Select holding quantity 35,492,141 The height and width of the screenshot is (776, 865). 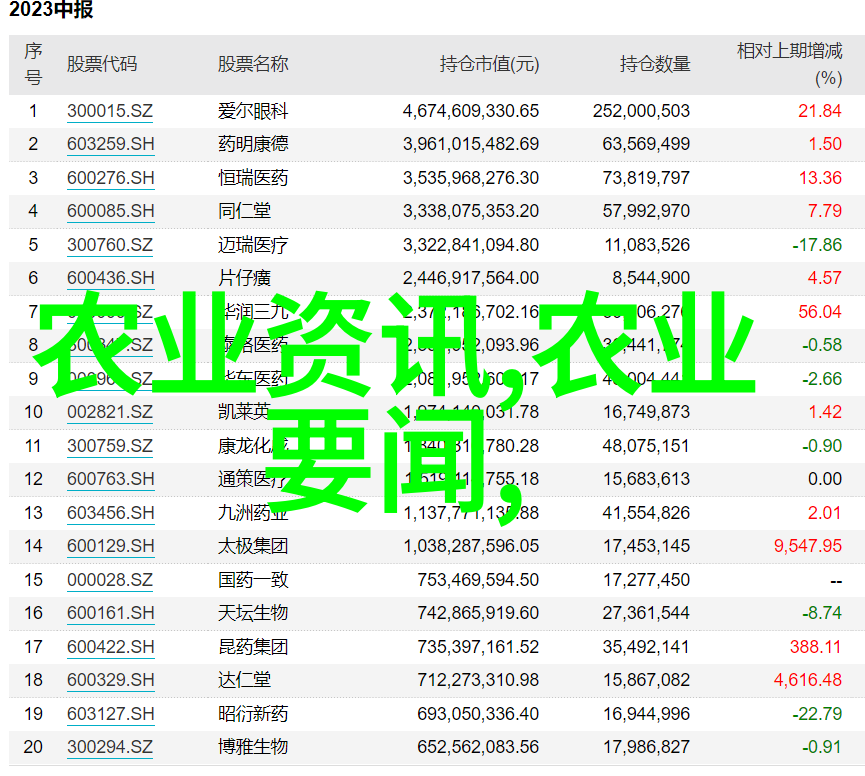coord(646,647)
